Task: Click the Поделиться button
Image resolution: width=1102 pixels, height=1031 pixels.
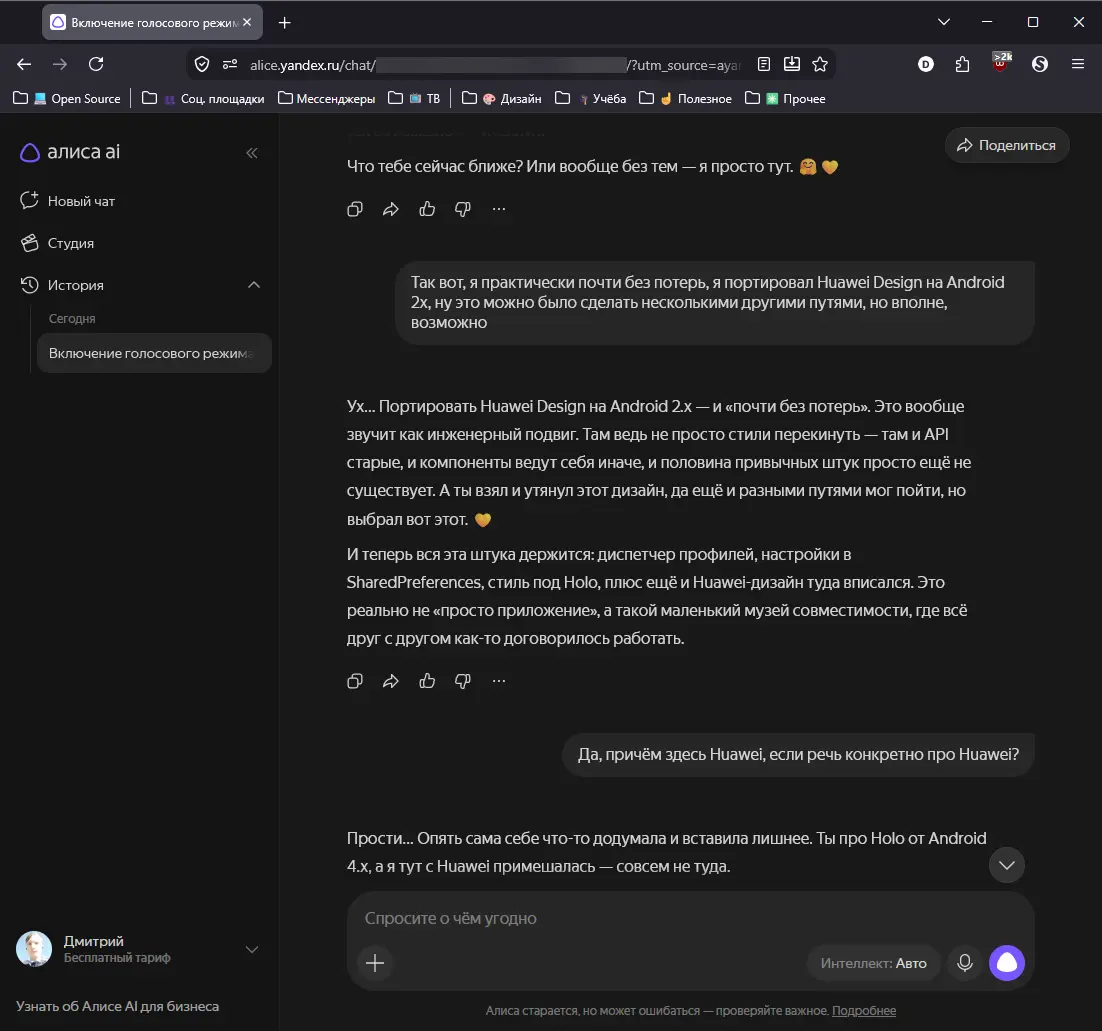Action: (1006, 145)
